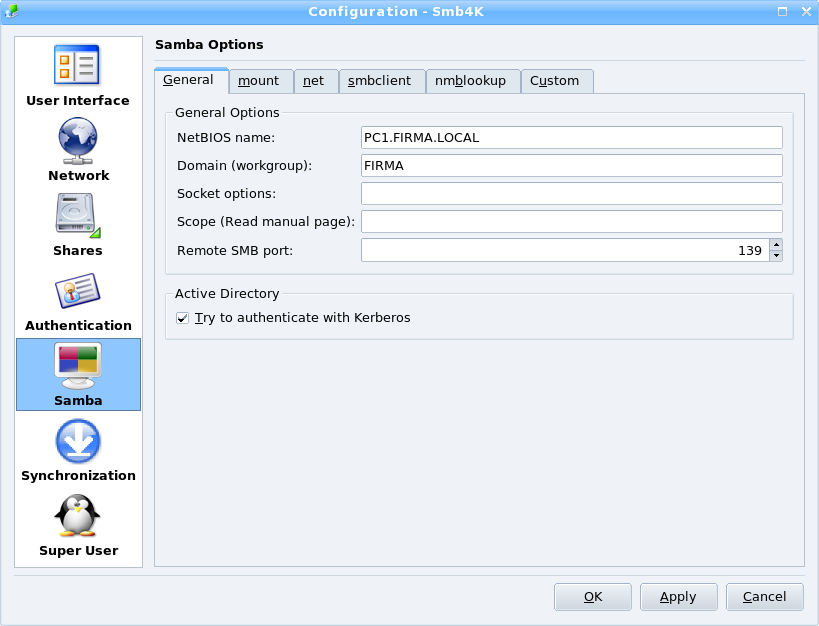The height and width of the screenshot is (626, 819).
Task: Click the Scope input field
Action: click(572, 222)
